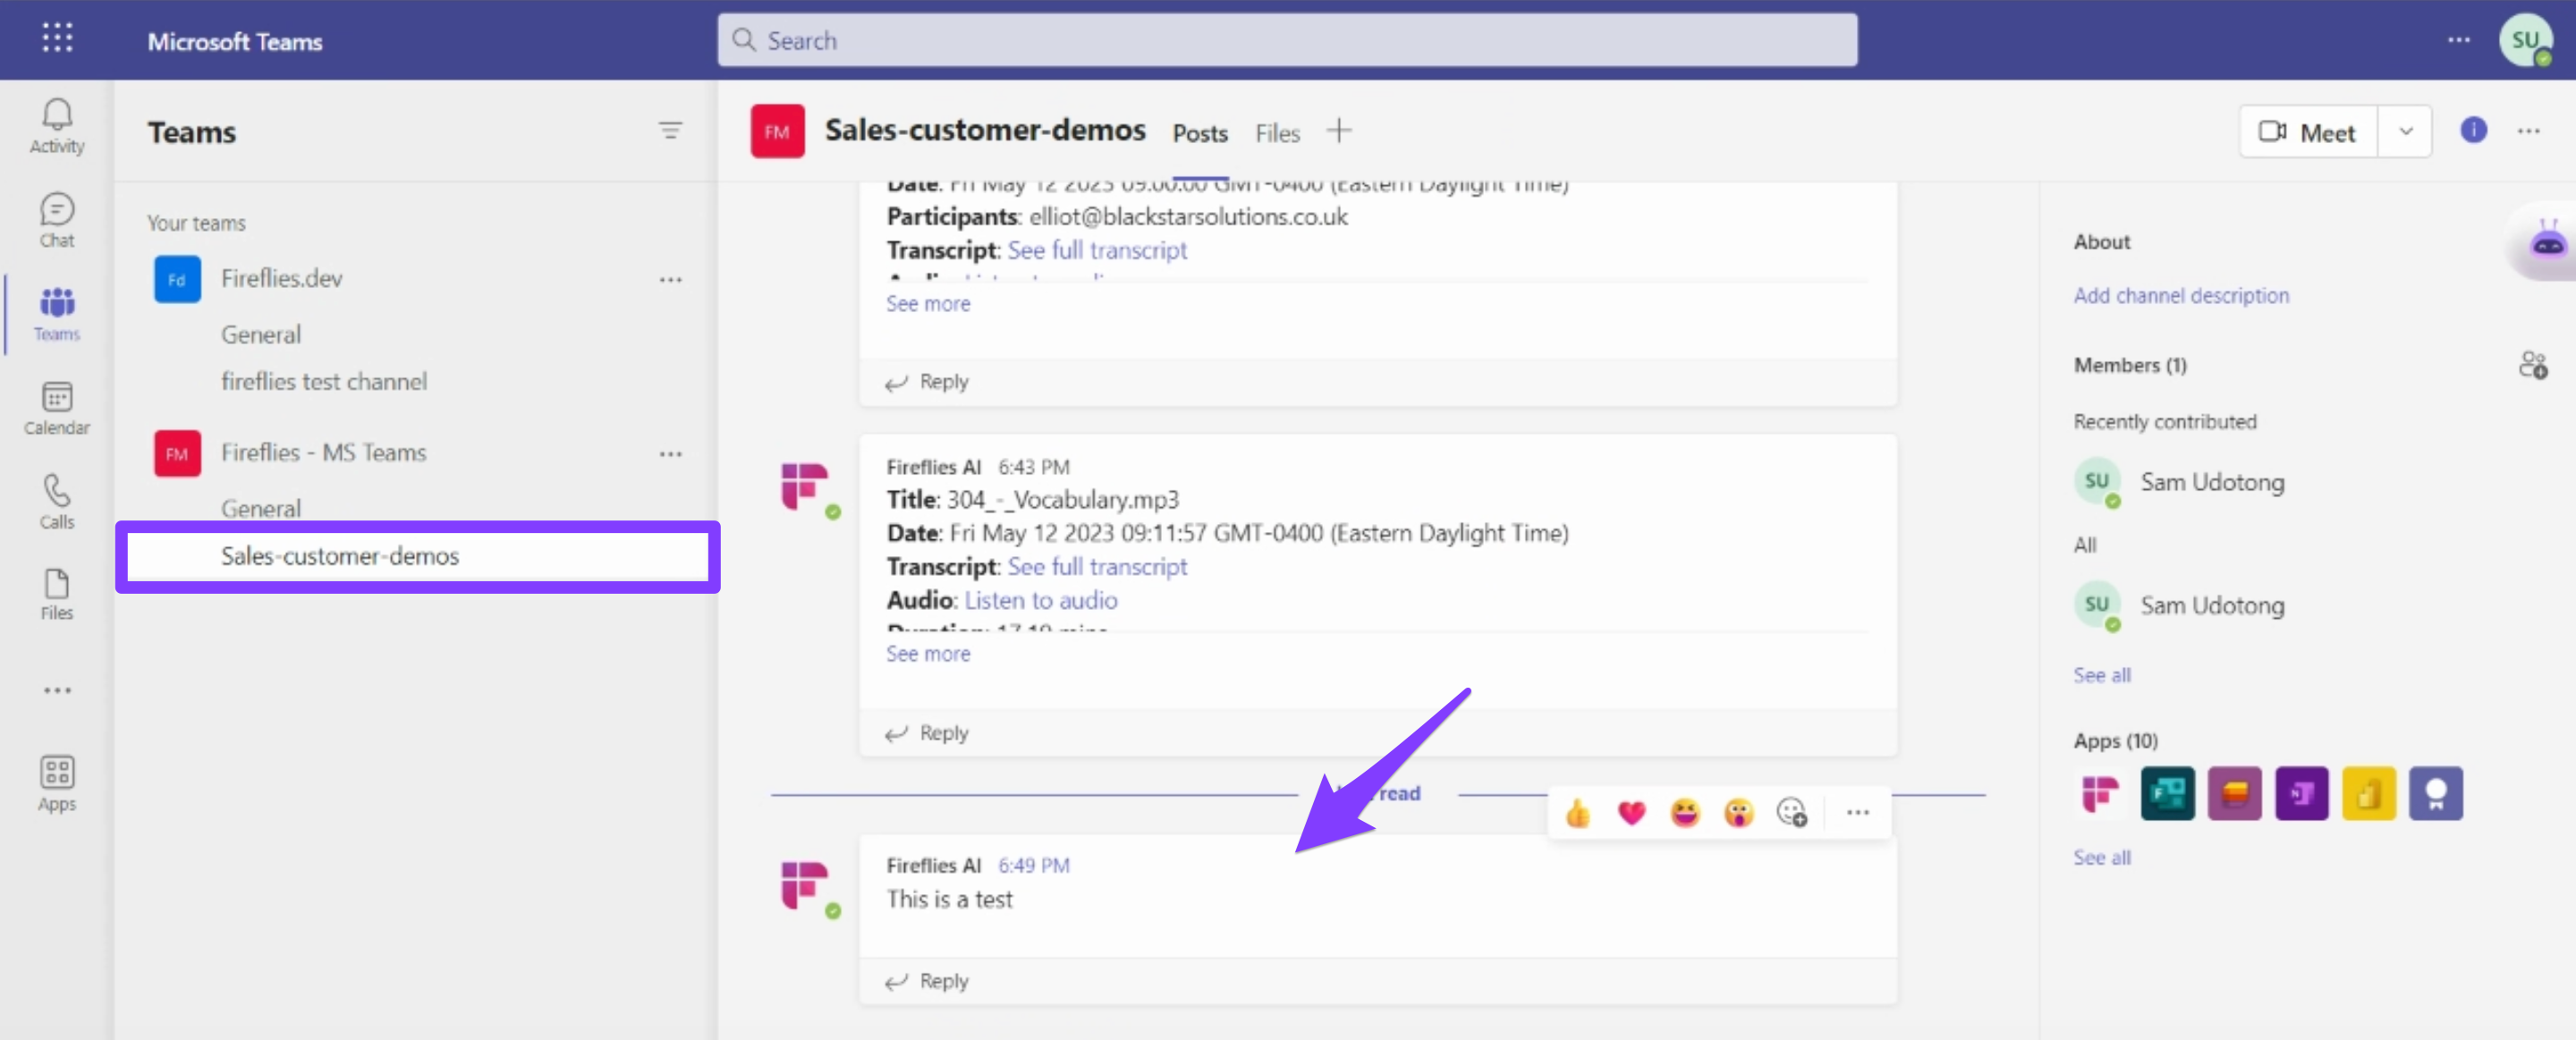The image size is (2576, 1040).
Task: Click the filter icon in Teams list
Action: pyautogui.click(x=670, y=130)
